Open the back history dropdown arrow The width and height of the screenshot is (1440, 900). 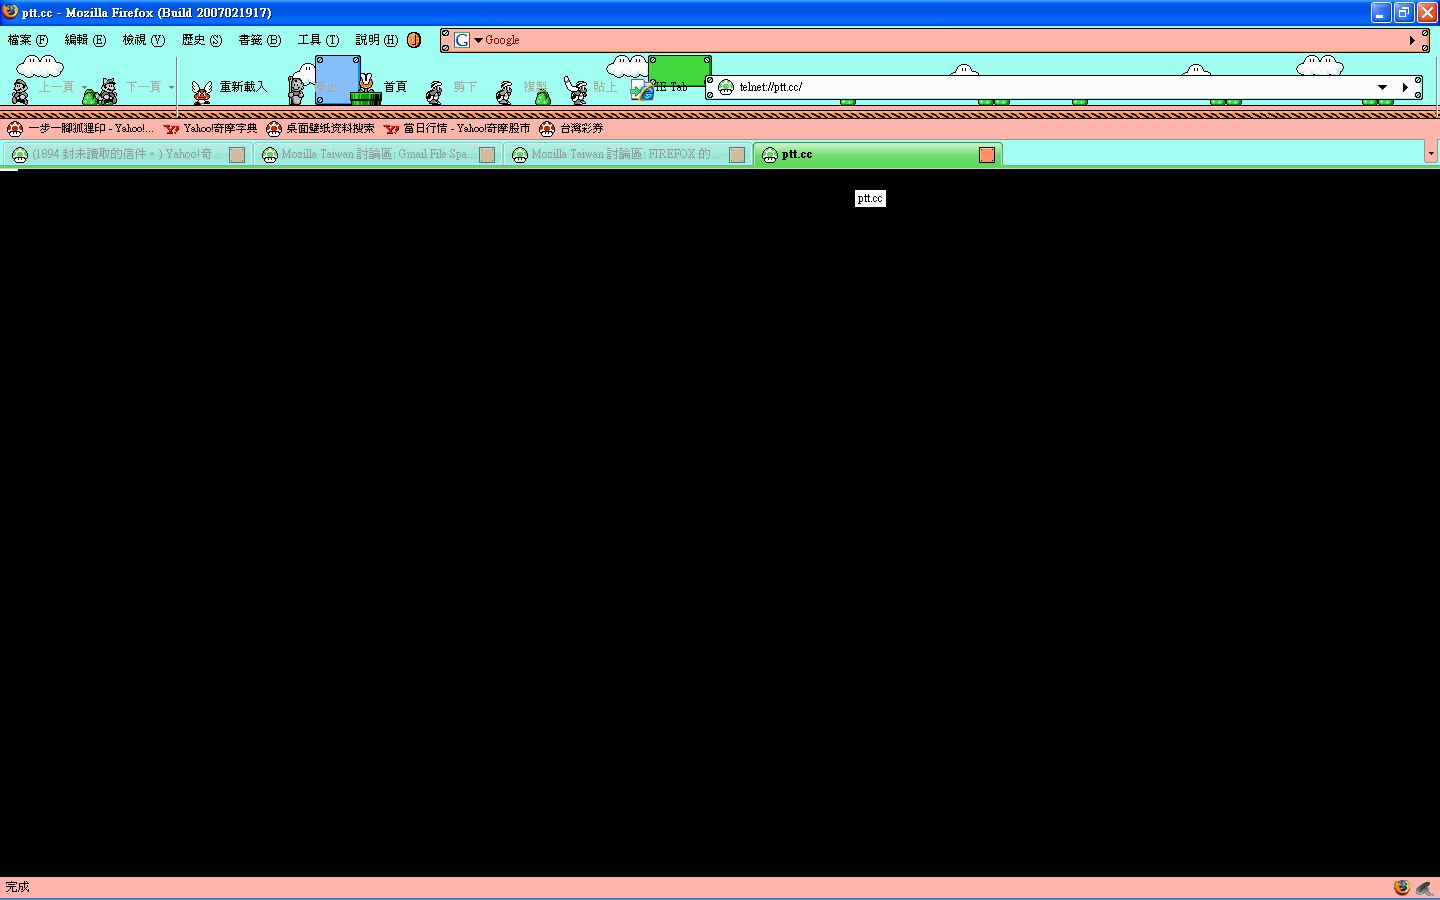(84, 88)
